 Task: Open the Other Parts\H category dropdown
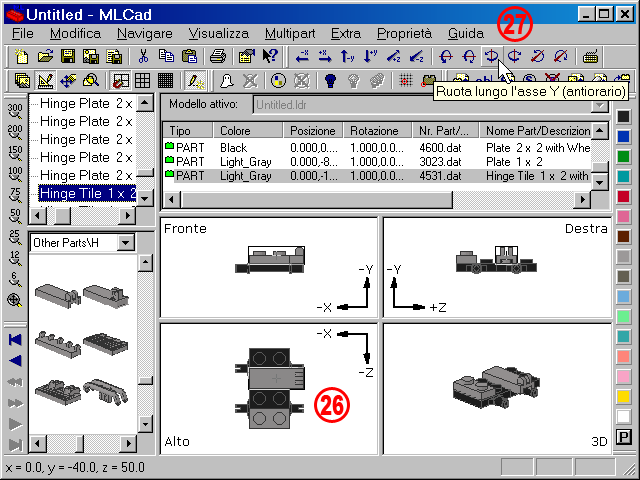pyautogui.click(x=125, y=243)
